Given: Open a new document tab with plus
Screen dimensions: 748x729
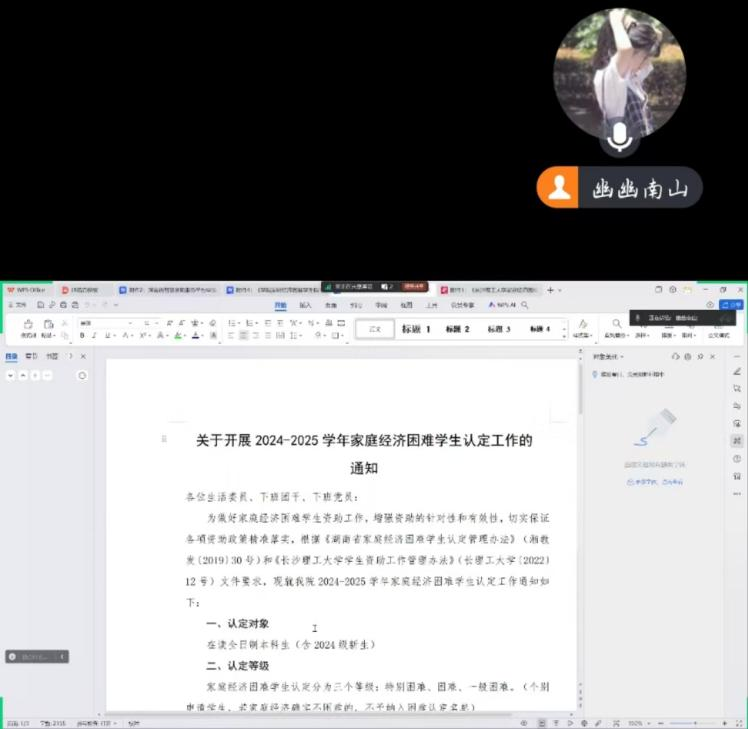Looking at the screenshot, I should [x=549, y=289].
